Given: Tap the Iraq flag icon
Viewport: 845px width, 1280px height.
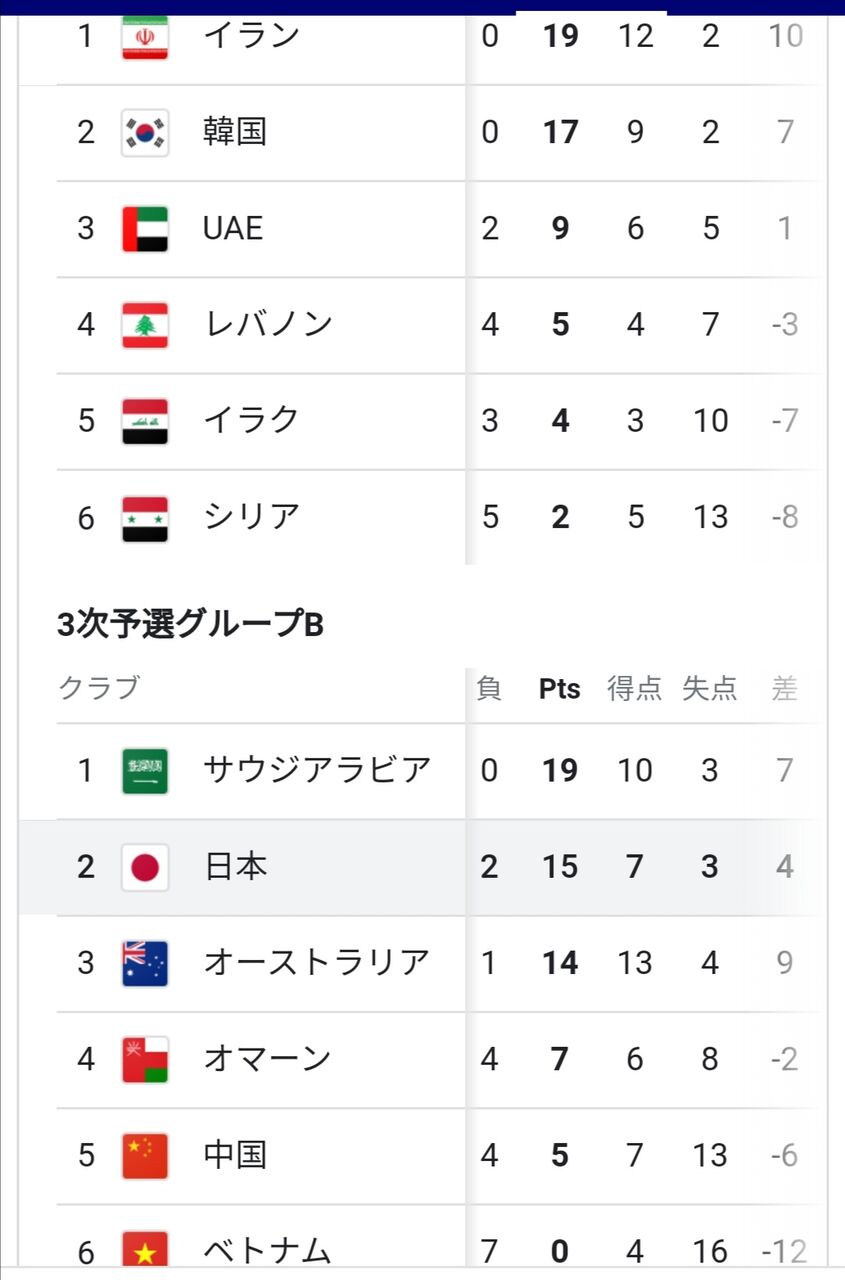Looking at the screenshot, I should [x=145, y=421].
